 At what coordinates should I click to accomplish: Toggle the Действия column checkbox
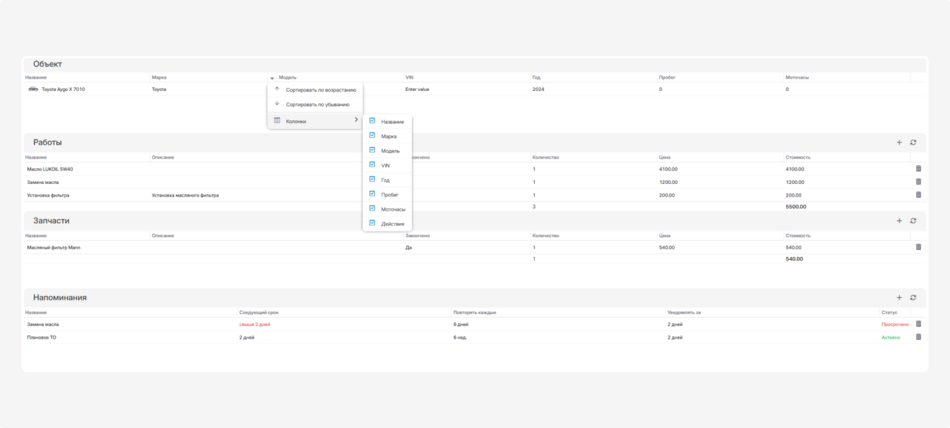tap(372, 223)
